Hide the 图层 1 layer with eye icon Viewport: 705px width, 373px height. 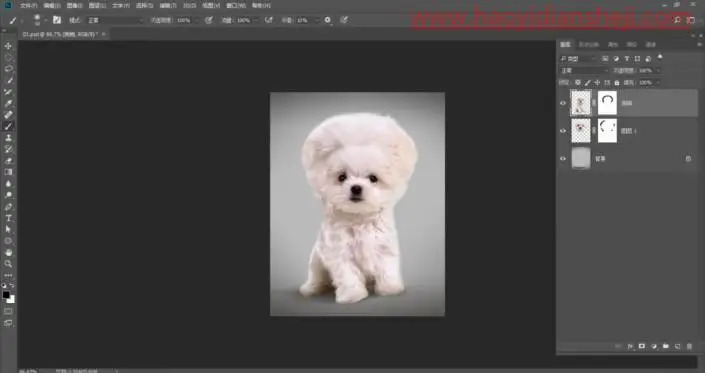tap(563, 131)
